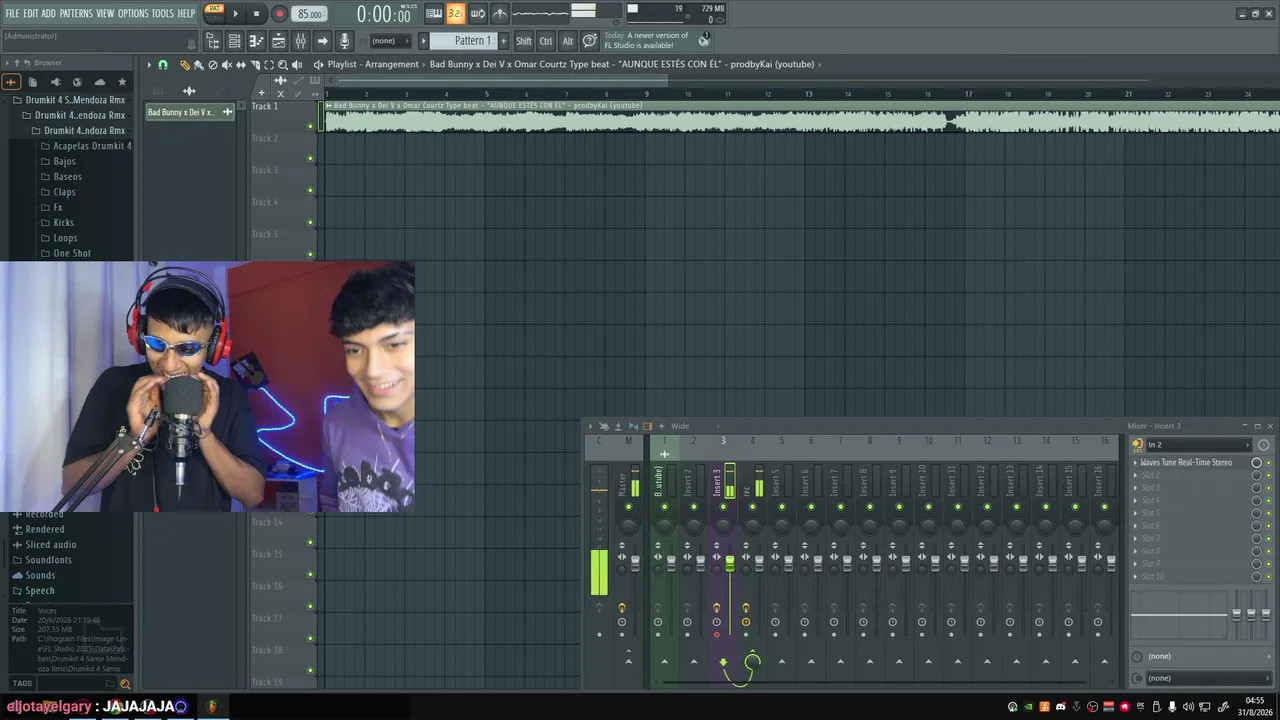The width and height of the screenshot is (1280, 720).
Task: Toggle the loop recording icon
Action: pyautogui.click(x=478, y=13)
